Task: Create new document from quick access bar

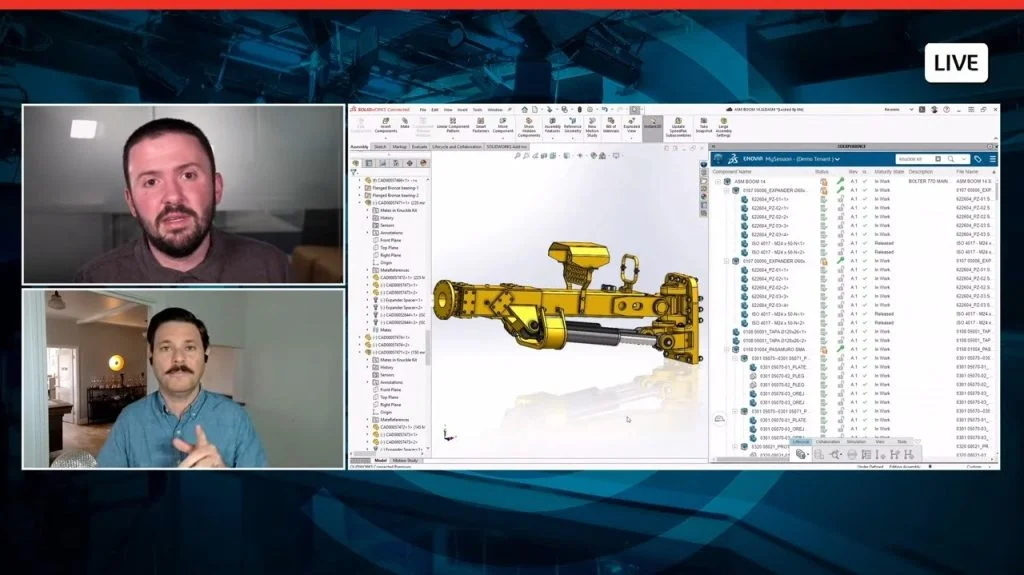Action: pyautogui.click(x=534, y=110)
